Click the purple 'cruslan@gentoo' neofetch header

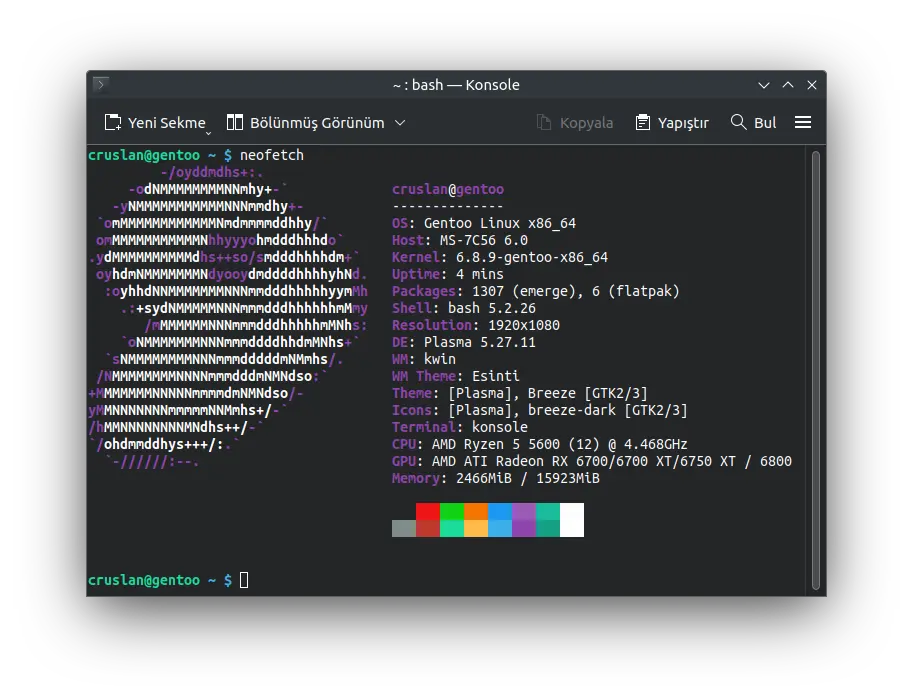[448, 189]
